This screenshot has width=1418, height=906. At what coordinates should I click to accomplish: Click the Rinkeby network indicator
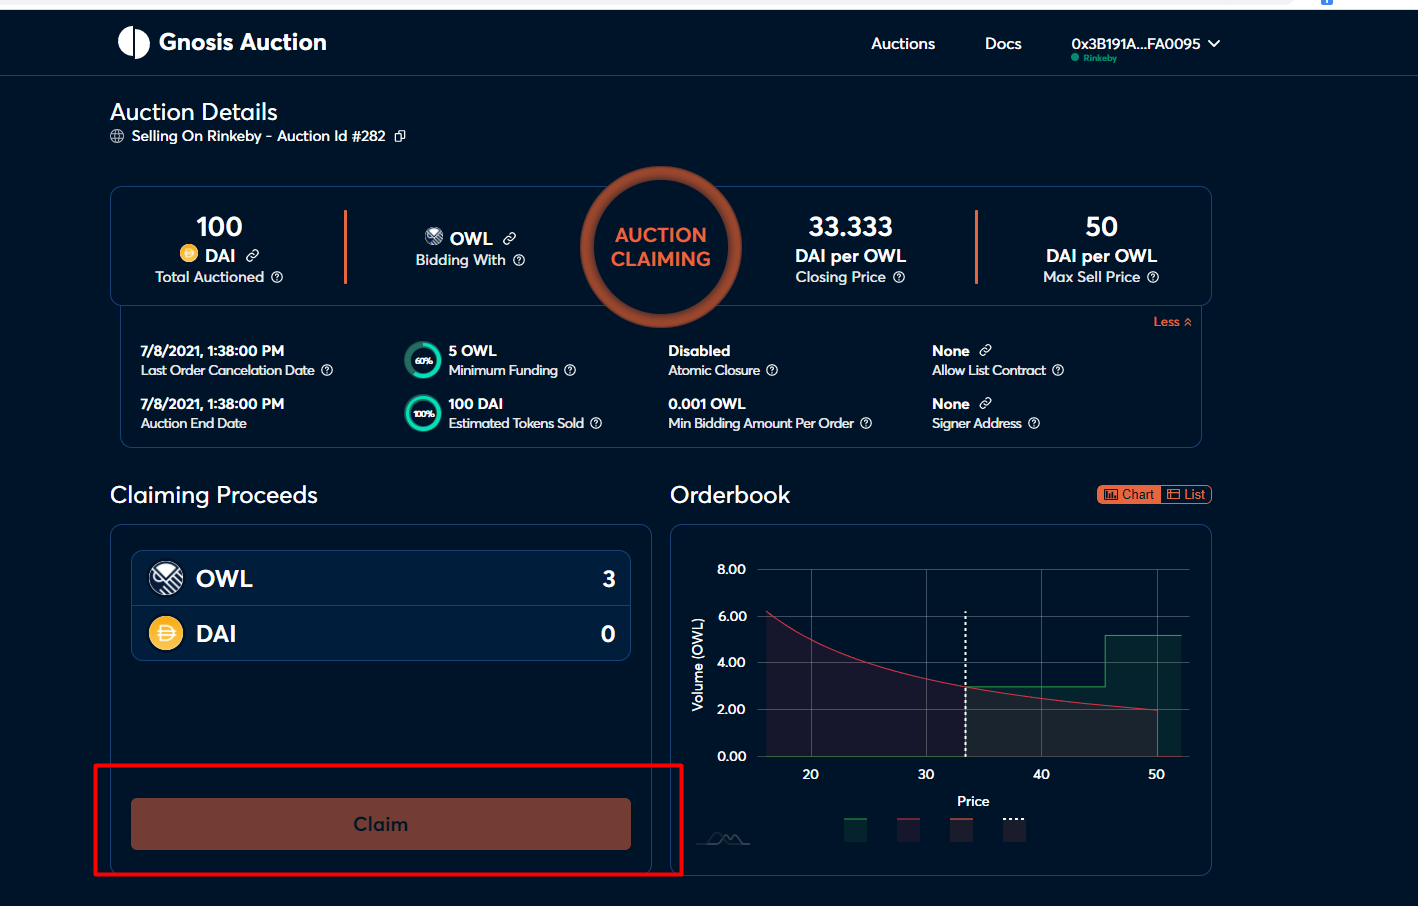click(x=1094, y=58)
